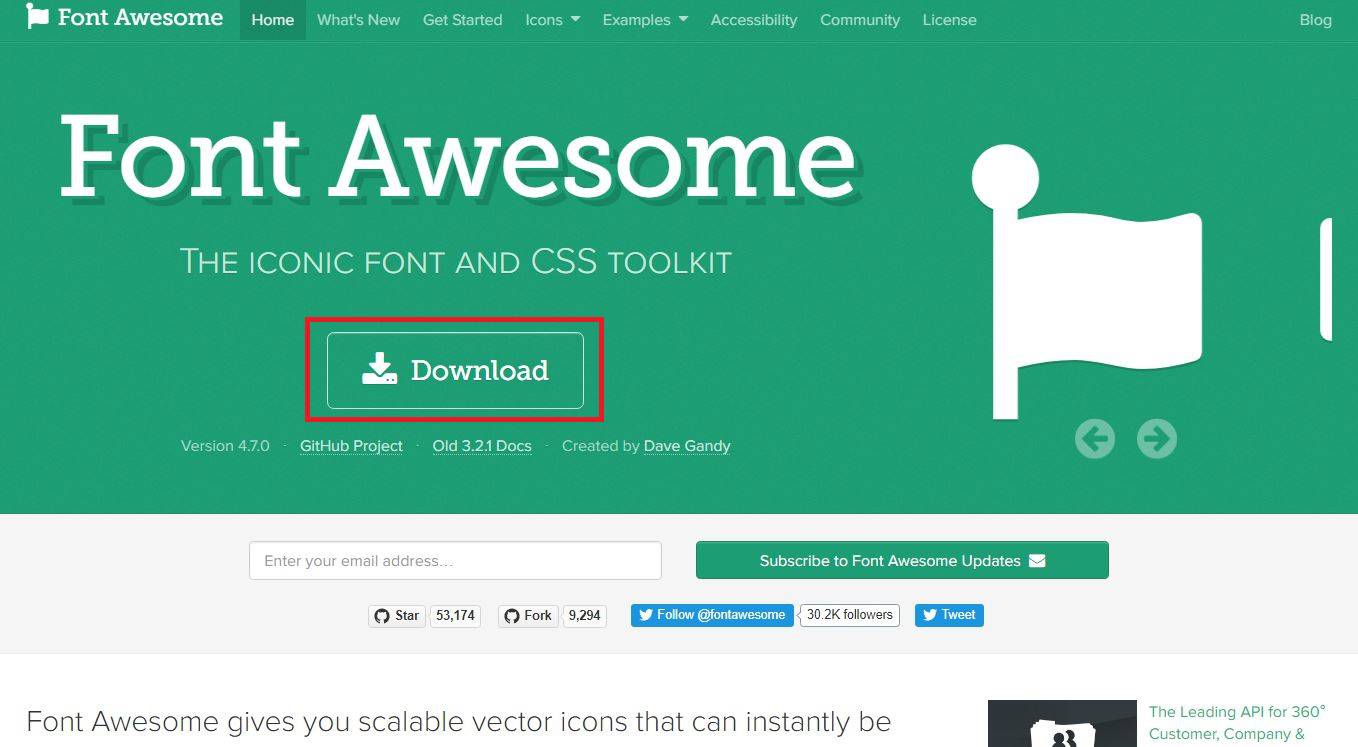Expand the Examples dropdown menu
The height and width of the screenshot is (747, 1358).
click(x=645, y=20)
